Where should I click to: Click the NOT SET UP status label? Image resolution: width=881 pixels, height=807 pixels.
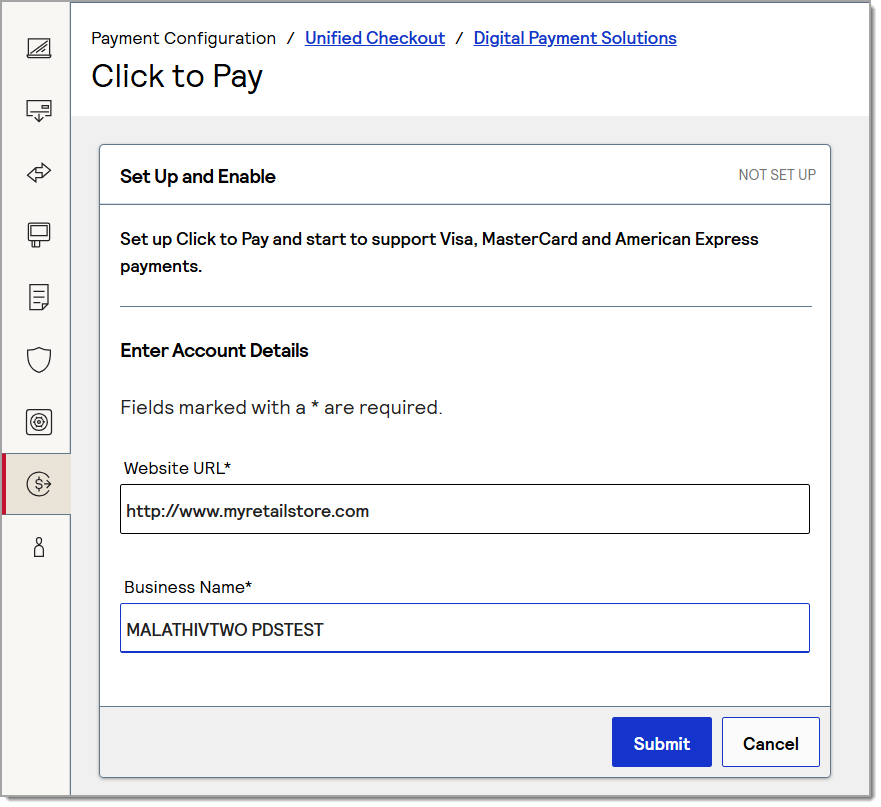pyautogui.click(x=776, y=175)
